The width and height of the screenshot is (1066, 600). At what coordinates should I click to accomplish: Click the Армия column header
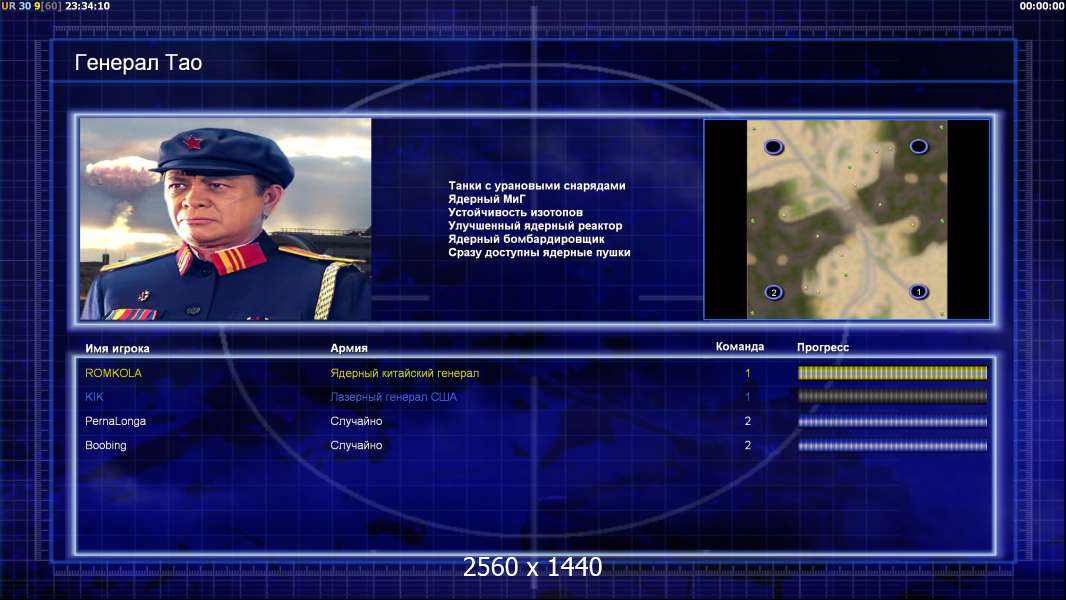click(x=349, y=348)
